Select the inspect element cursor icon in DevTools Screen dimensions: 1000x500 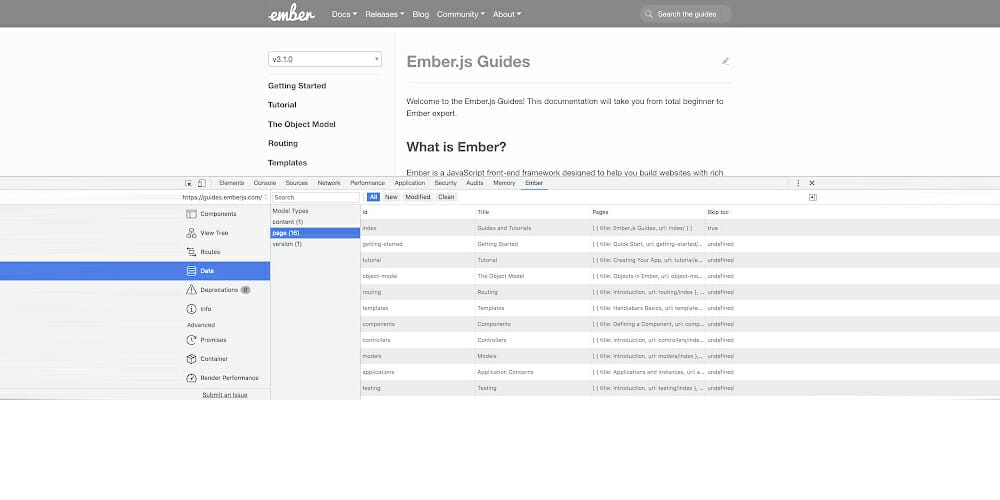(188, 183)
